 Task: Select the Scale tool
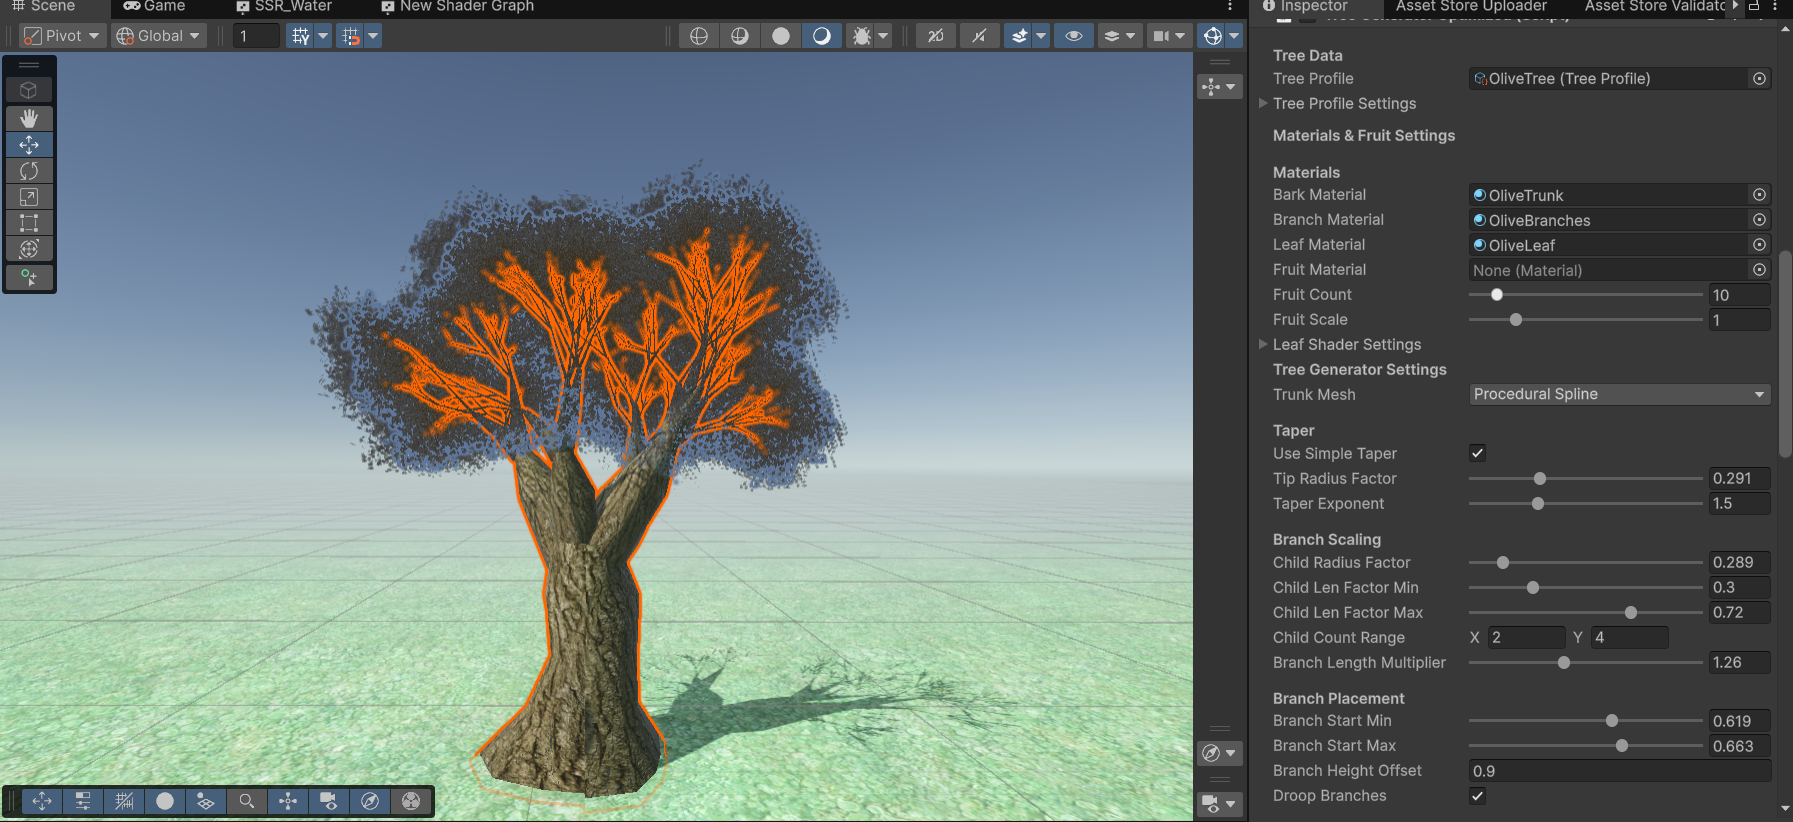click(29, 197)
